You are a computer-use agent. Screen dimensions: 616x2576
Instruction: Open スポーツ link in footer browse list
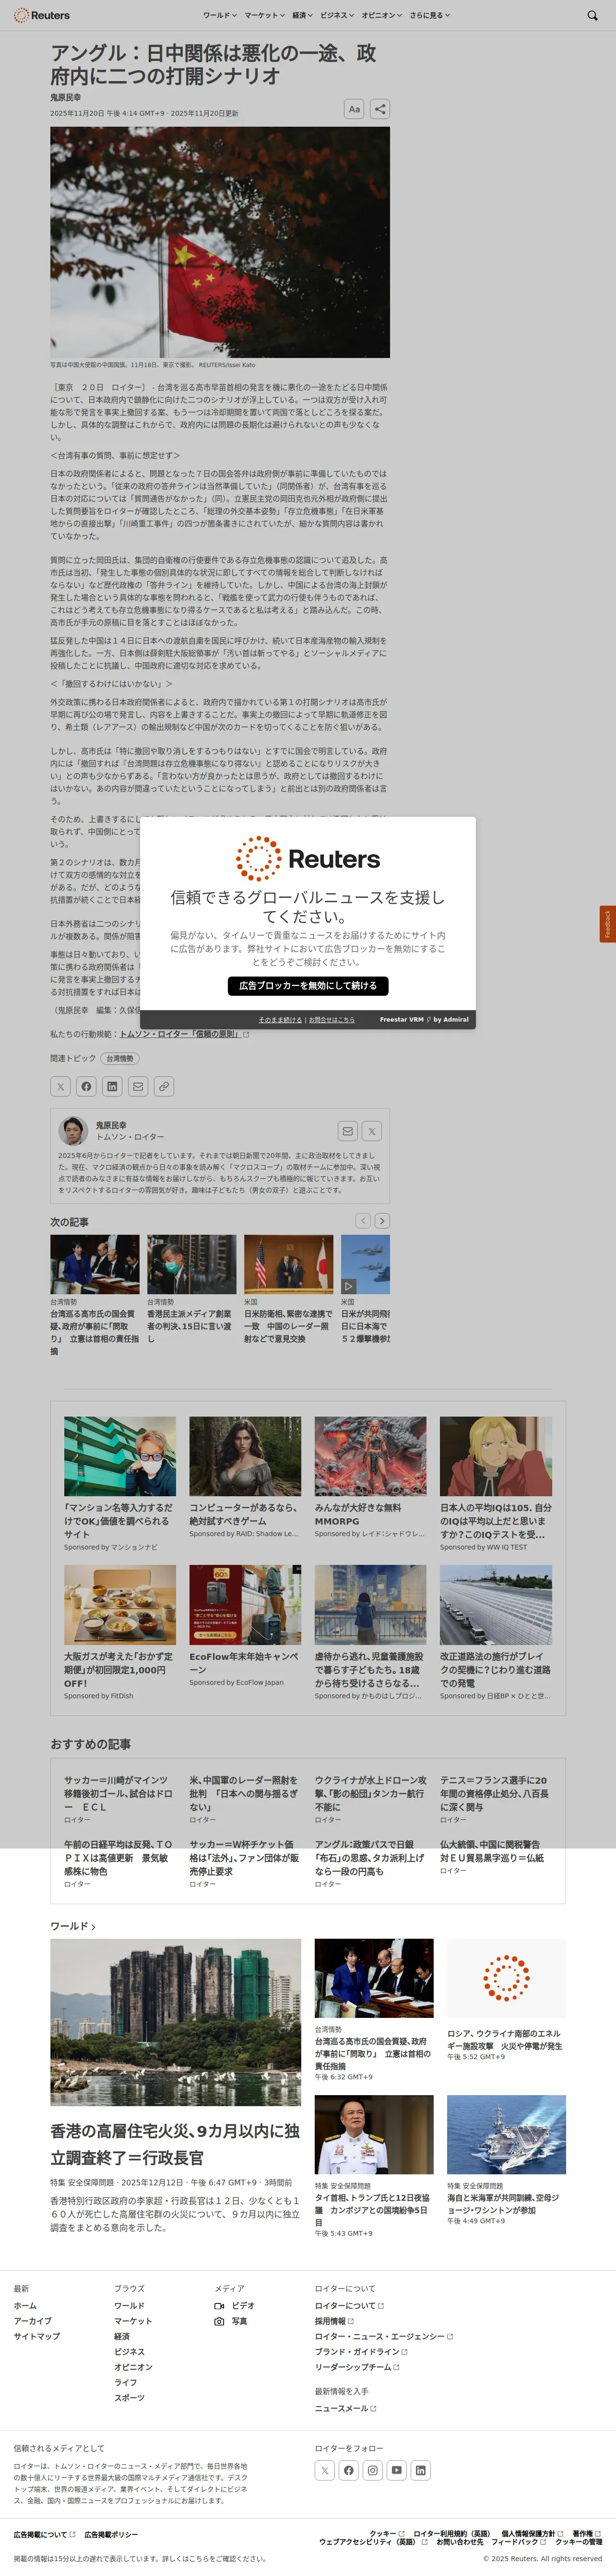(x=129, y=2398)
